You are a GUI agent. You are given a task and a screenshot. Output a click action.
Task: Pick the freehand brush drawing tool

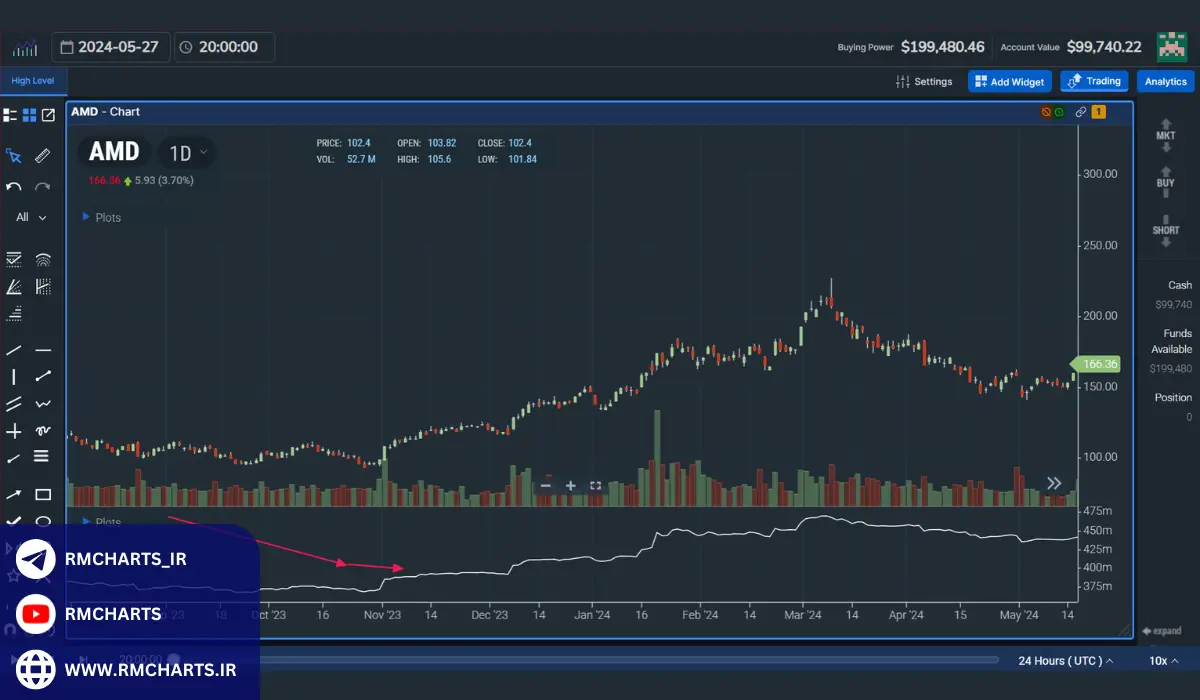pos(43,431)
